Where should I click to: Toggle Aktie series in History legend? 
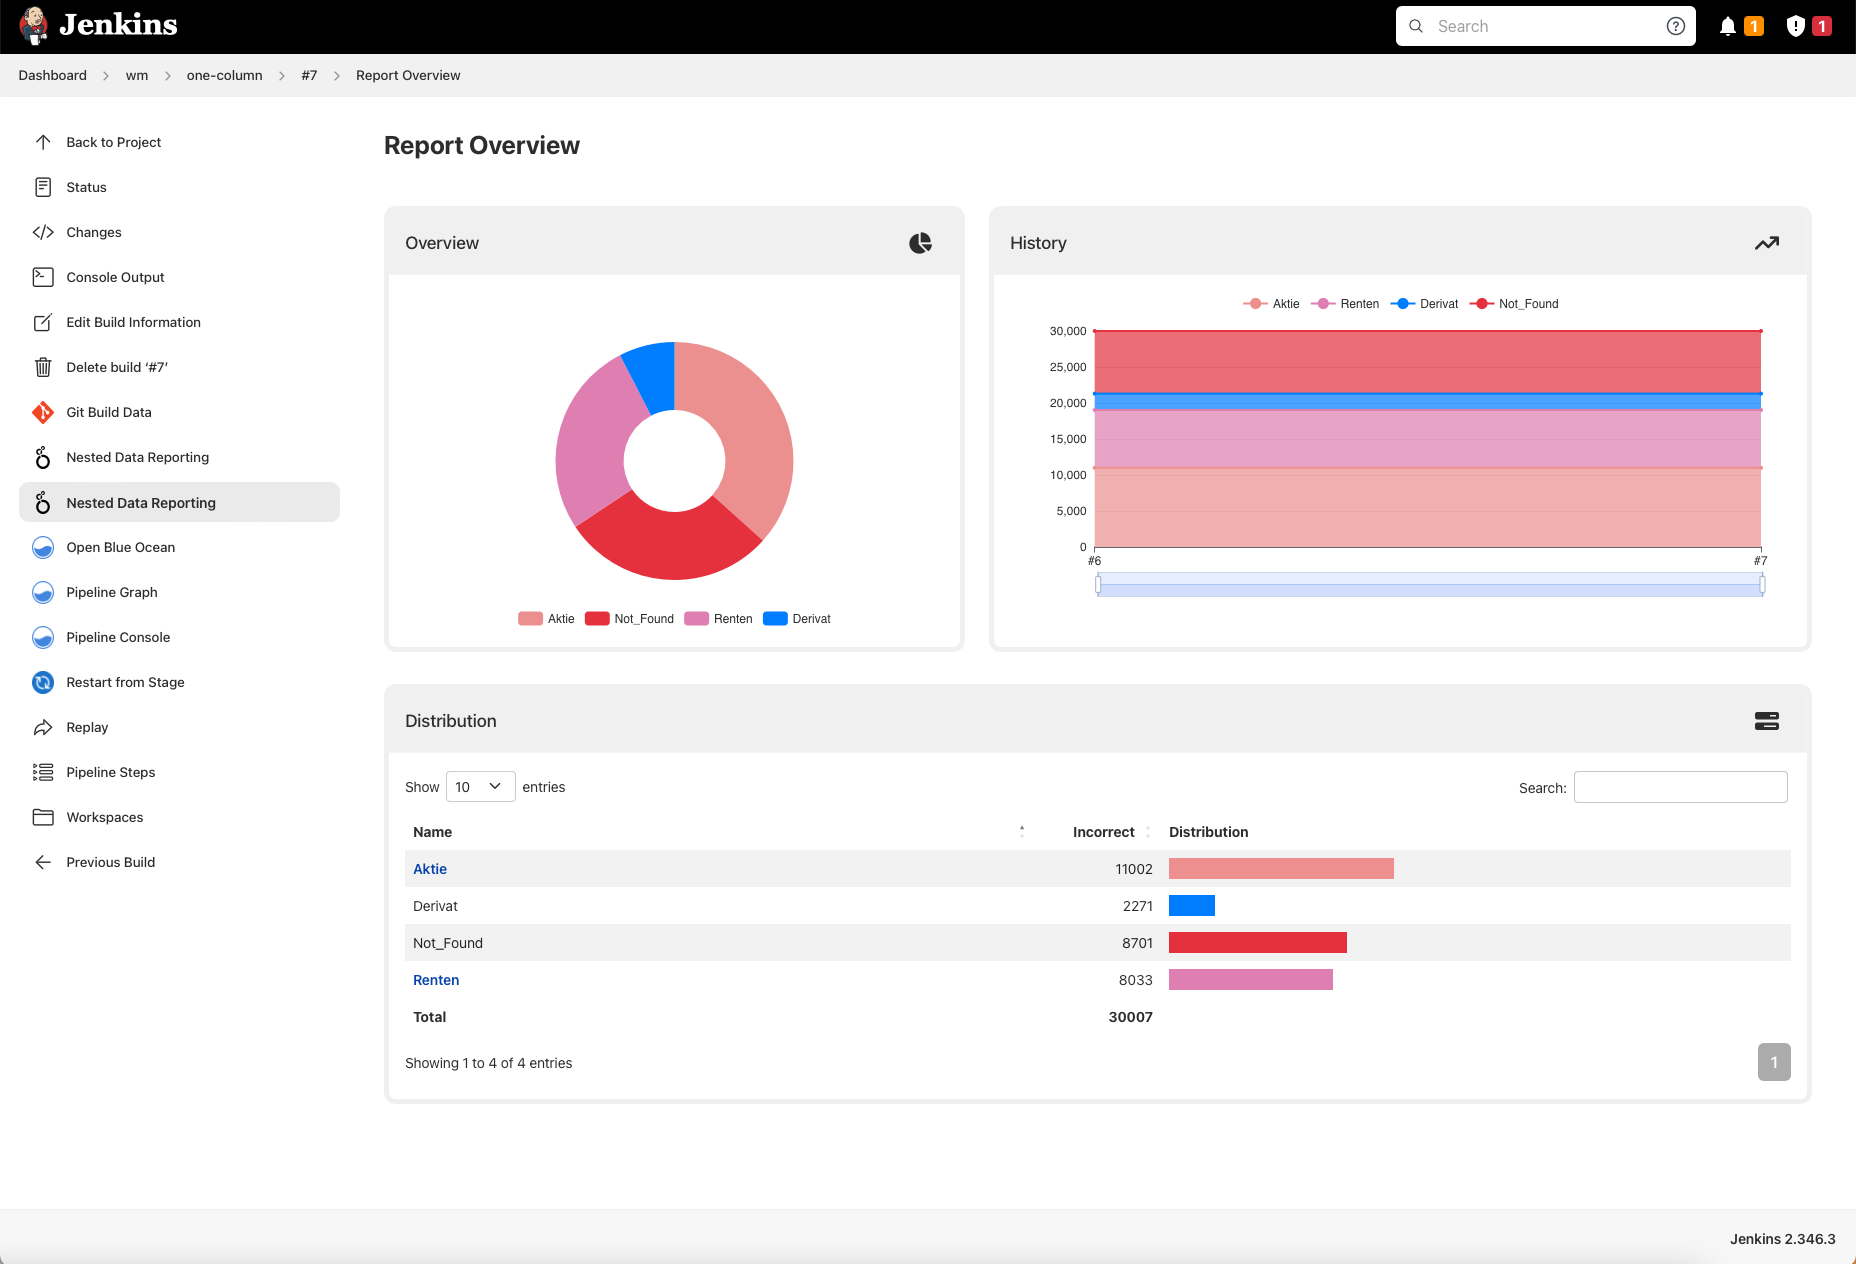(1271, 304)
